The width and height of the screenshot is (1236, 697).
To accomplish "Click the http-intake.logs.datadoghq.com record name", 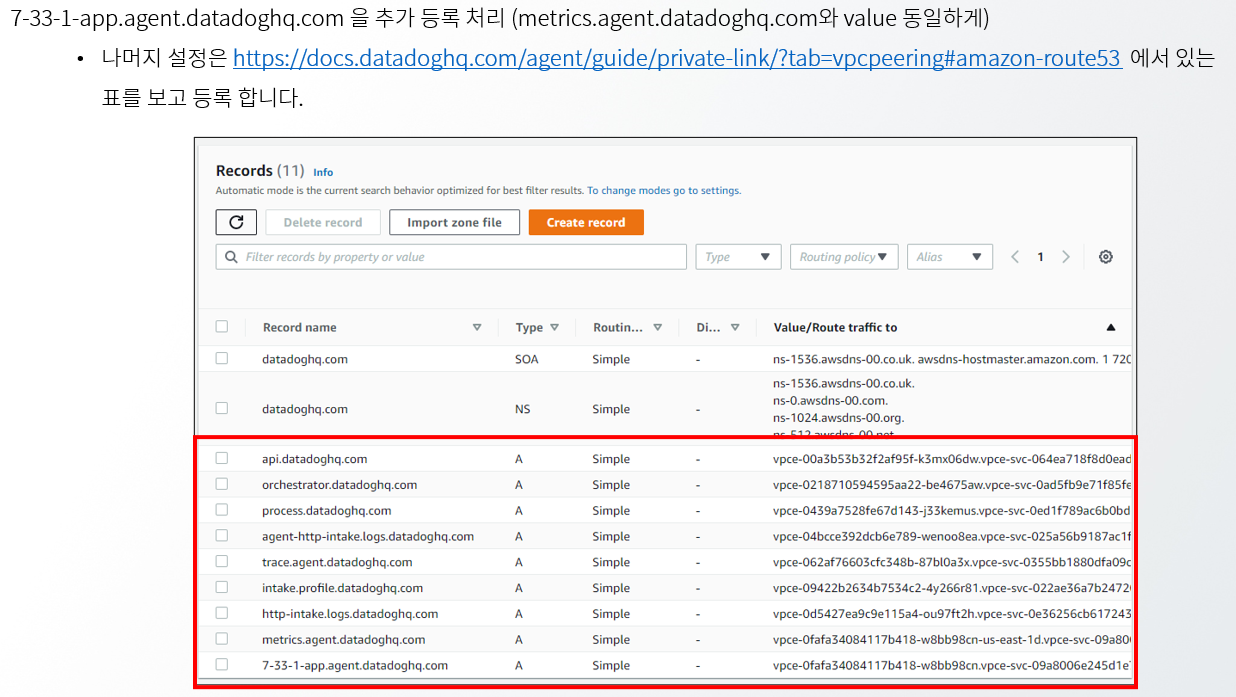I will (x=350, y=614).
